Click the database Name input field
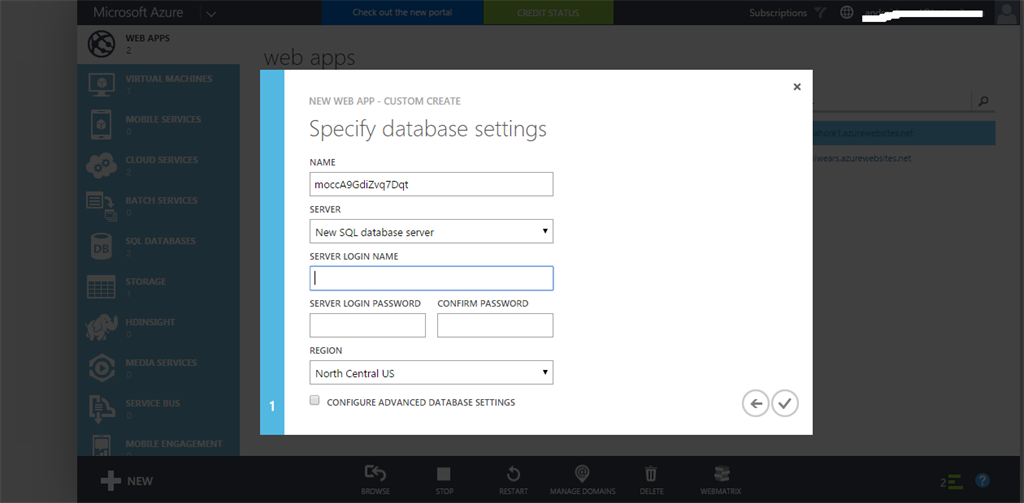 (x=431, y=184)
